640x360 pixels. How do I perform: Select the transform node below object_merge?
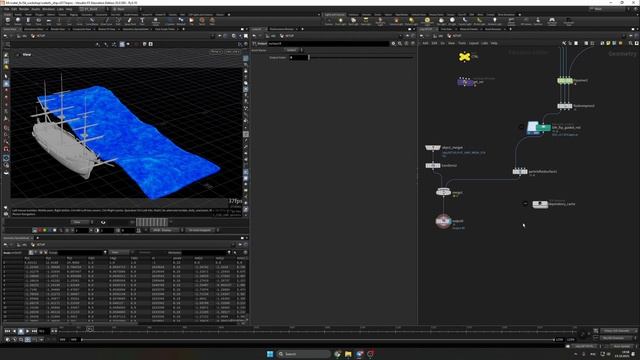pyautogui.click(x=433, y=165)
